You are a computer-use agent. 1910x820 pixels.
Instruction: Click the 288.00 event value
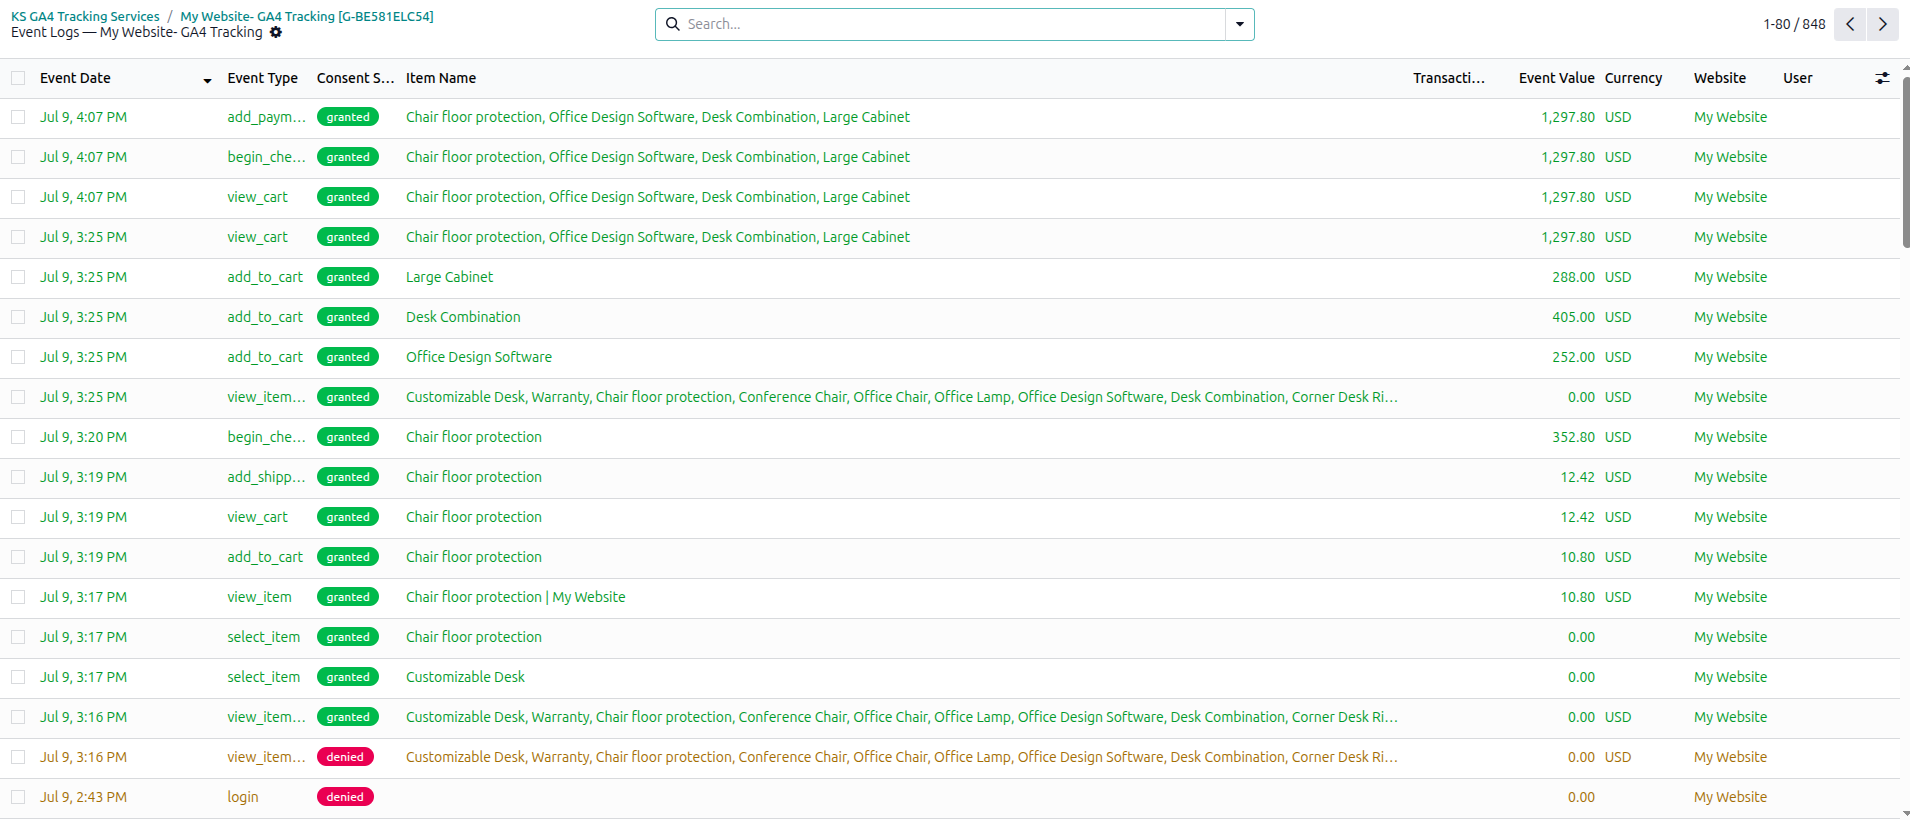1574,277
